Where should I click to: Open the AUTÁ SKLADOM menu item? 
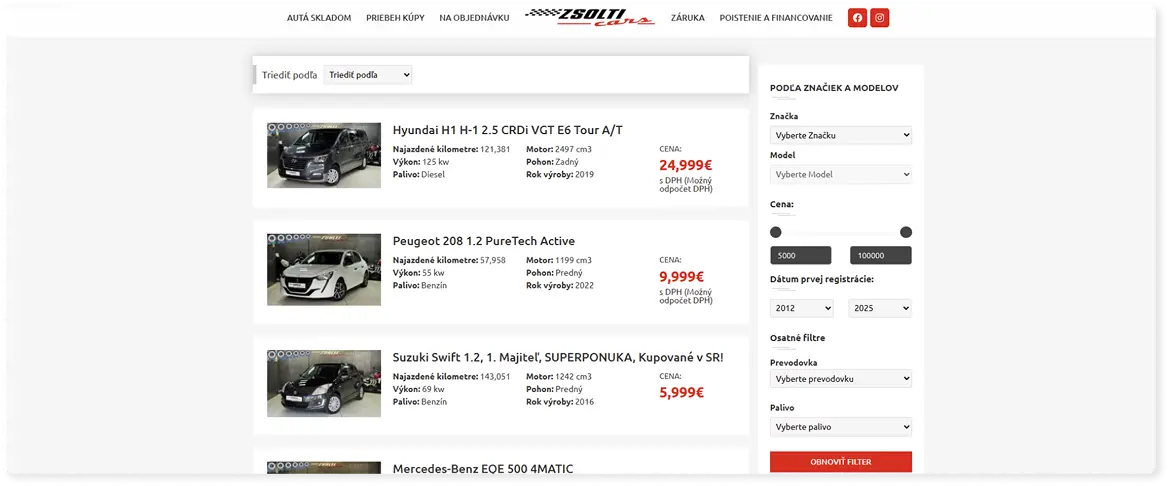click(x=319, y=18)
